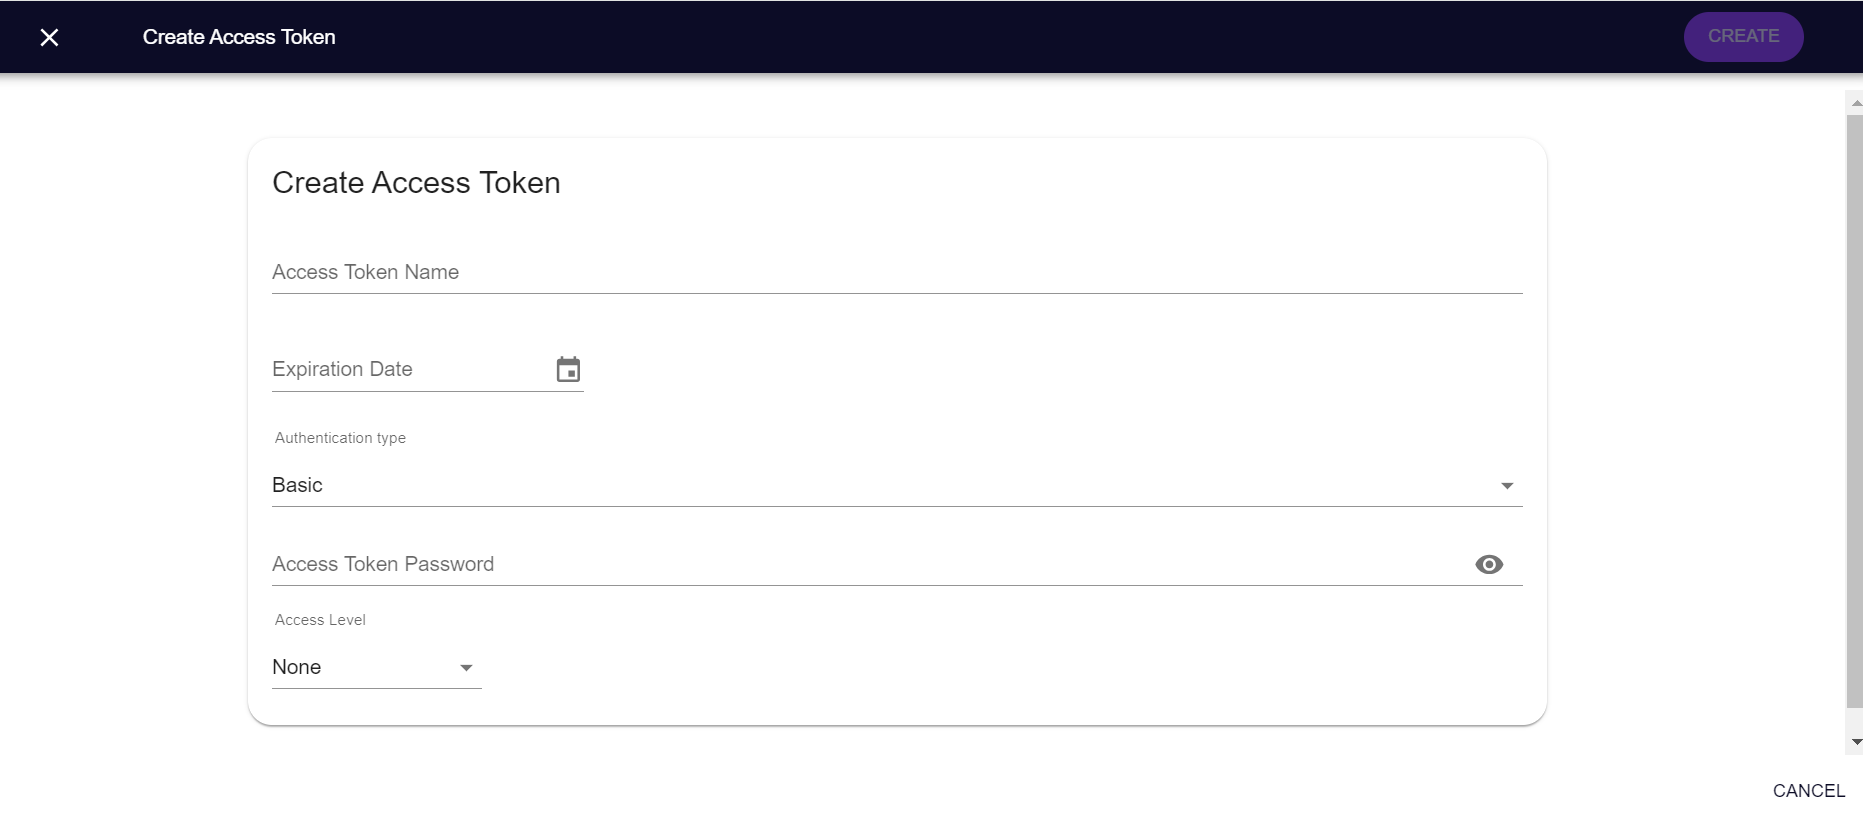The image size is (1863, 817).
Task: Click the Authentication type dropdown arrow
Action: tap(1506, 486)
